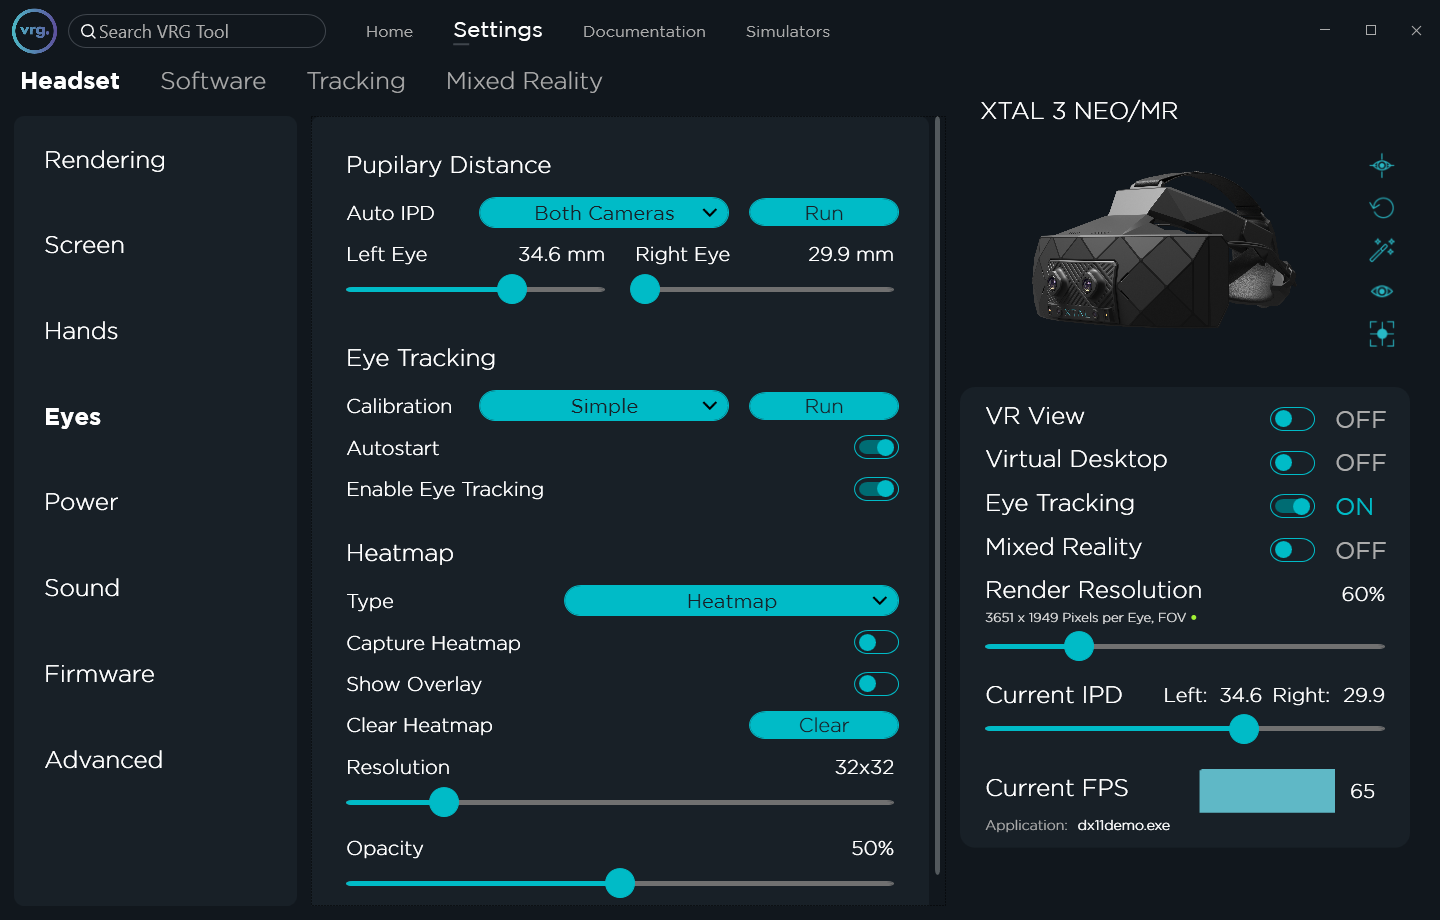The height and width of the screenshot is (920, 1440).
Task: Click the 32x32 resolution value
Action: [x=864, y=767]
